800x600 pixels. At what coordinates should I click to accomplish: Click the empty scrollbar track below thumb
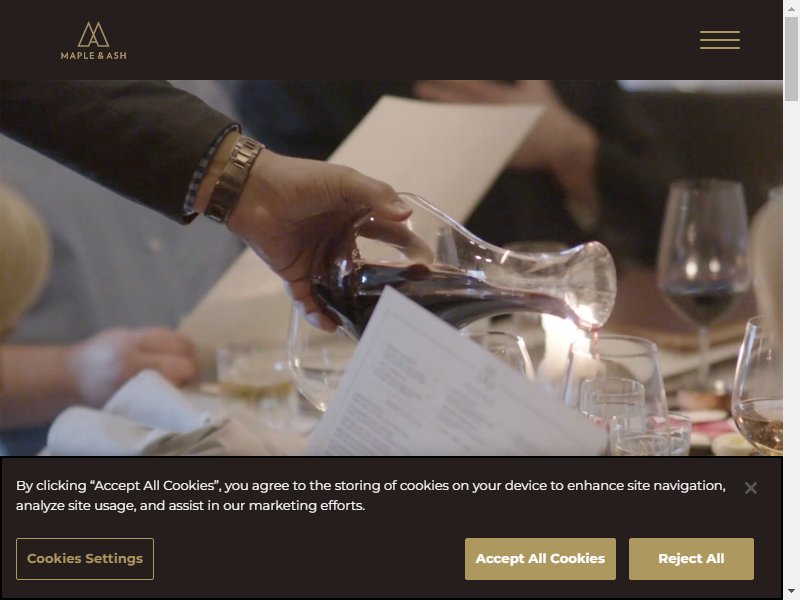pyautogui.click(x=791, y=342)
